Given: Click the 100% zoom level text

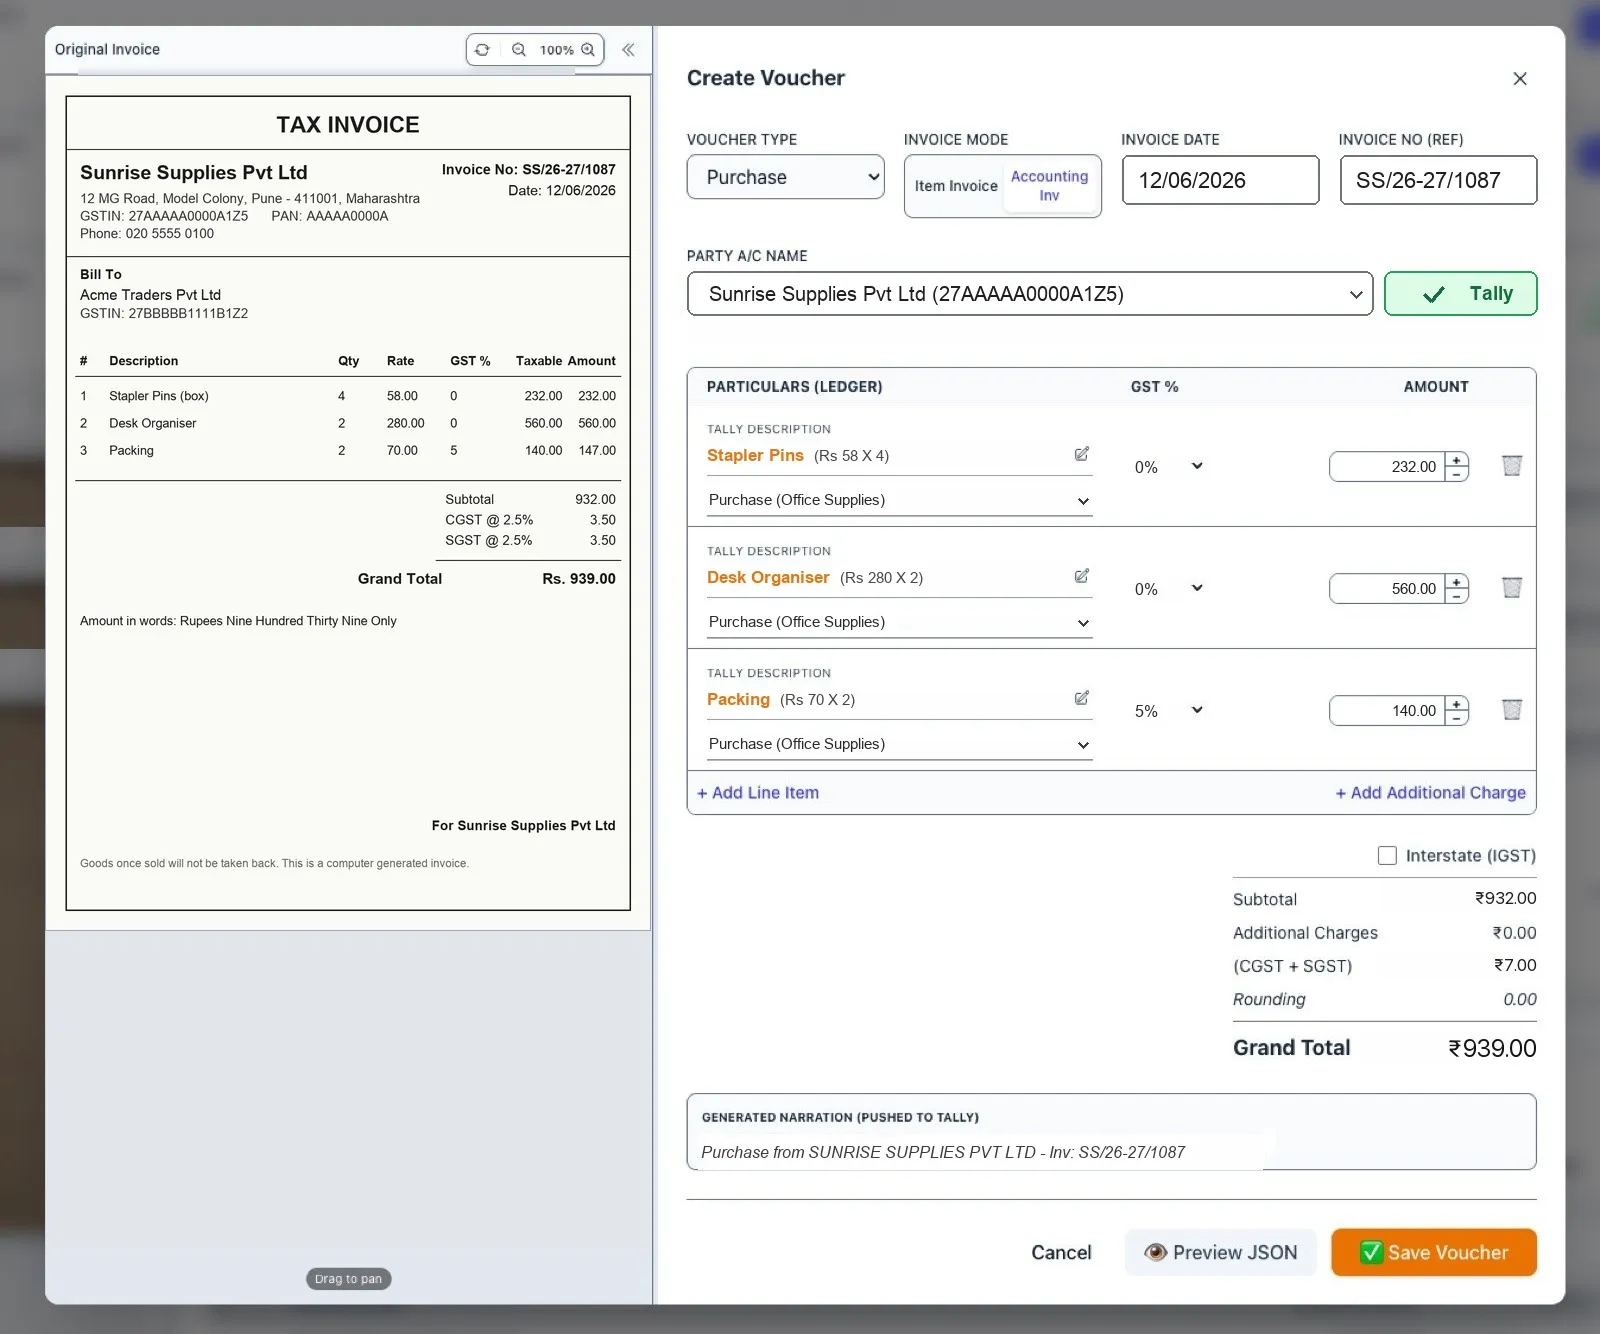Looking at the screenshot, I should [x=556, y=50].
